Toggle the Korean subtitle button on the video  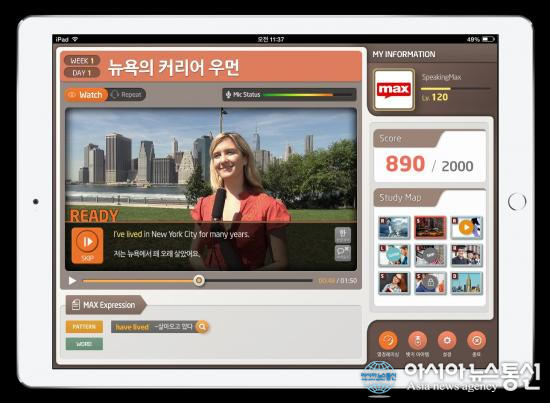coord(343,235)
